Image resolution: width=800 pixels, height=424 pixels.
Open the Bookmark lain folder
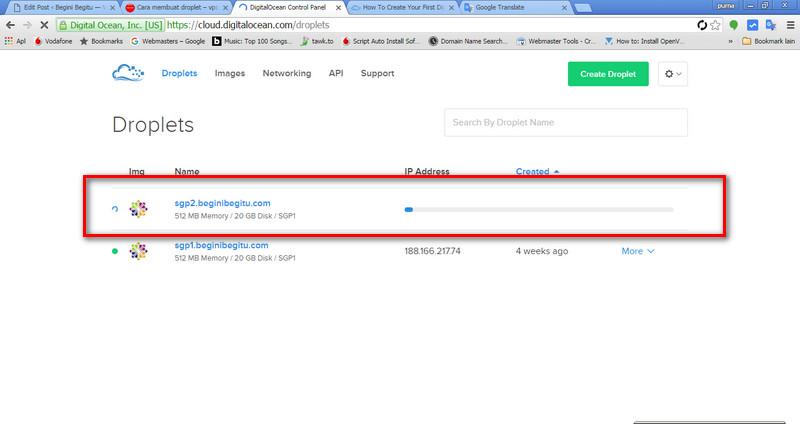pos(769,41)
